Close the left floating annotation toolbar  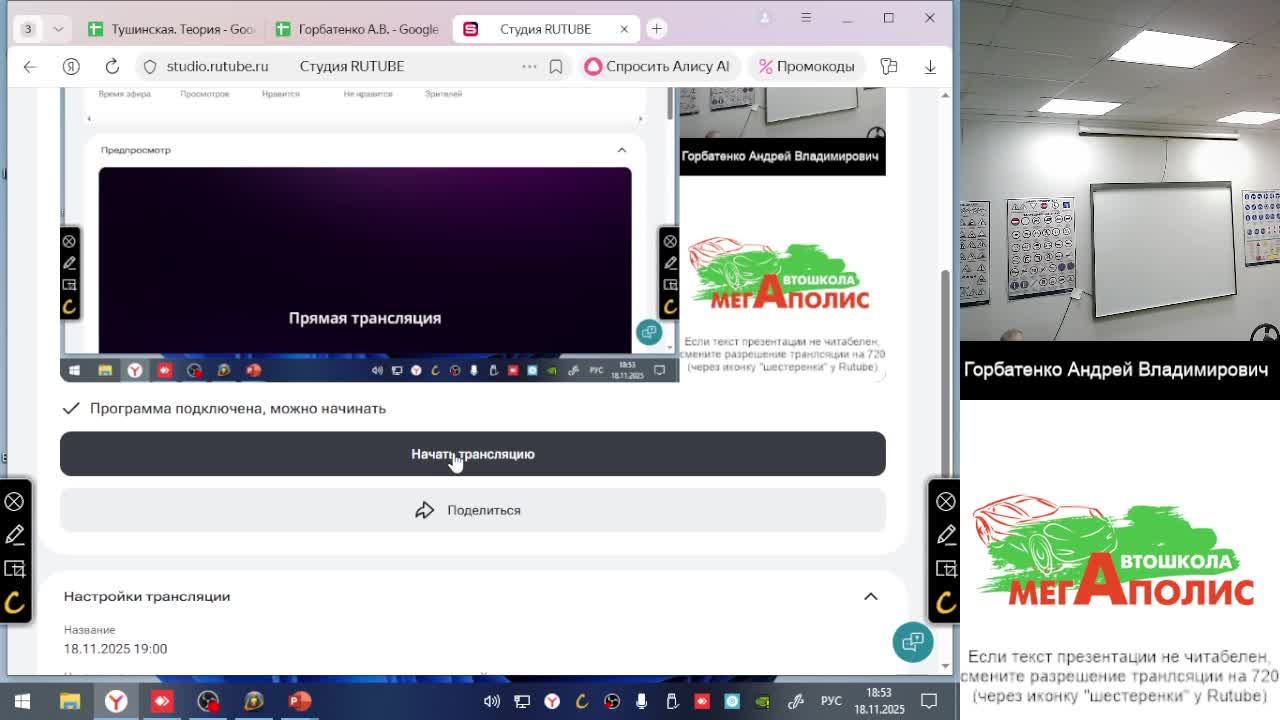click(x=14, y=501)
